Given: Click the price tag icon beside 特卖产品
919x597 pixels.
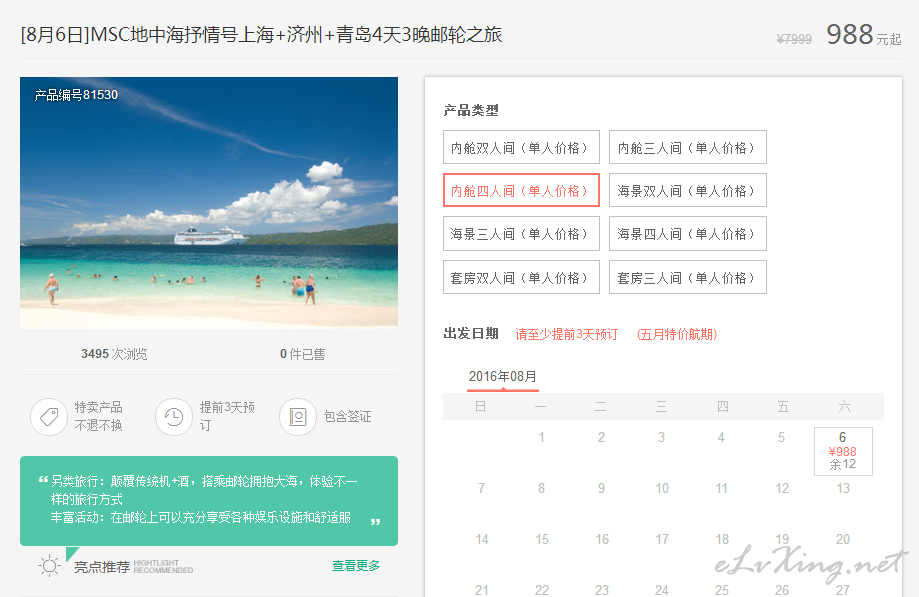Looking at the screenshot, I should [x=49, y=417].
